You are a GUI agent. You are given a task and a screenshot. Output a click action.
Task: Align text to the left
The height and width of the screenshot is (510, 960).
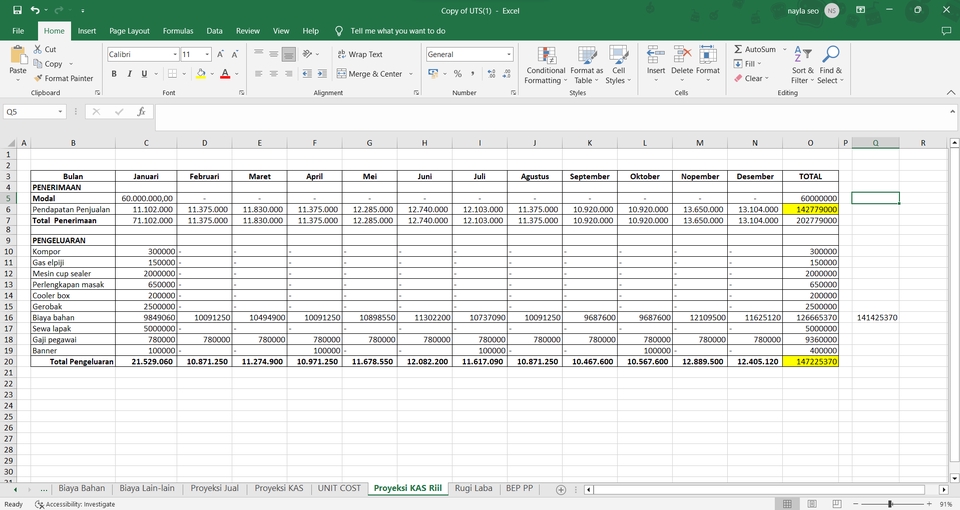point(258,73)
